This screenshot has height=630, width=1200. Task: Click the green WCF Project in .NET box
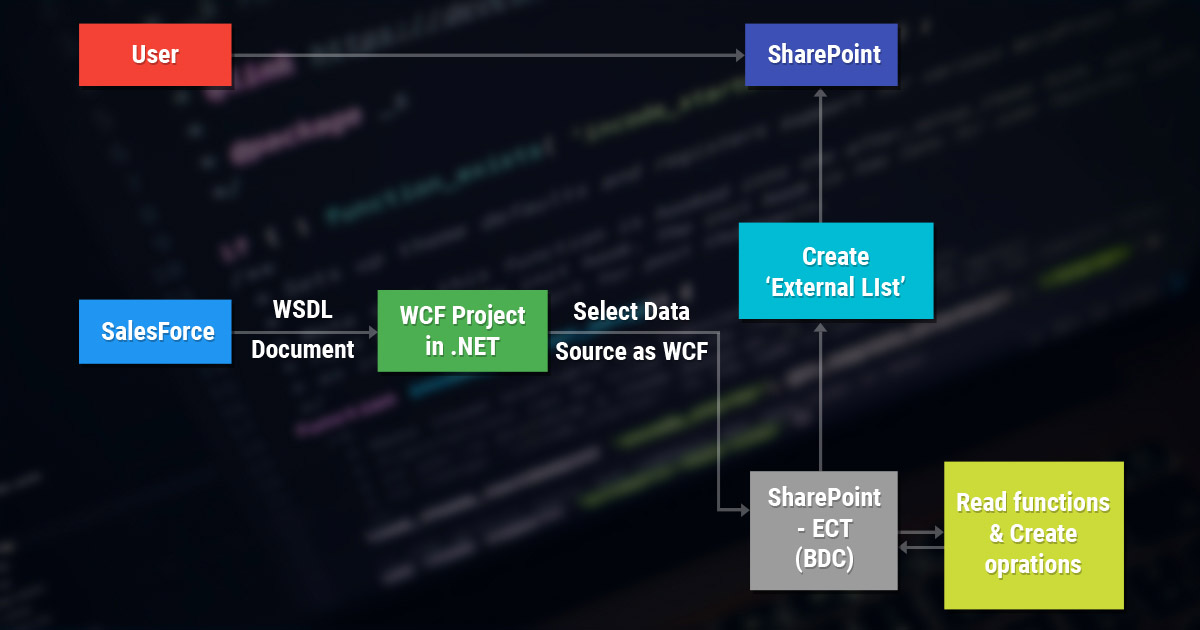point(462,331)
